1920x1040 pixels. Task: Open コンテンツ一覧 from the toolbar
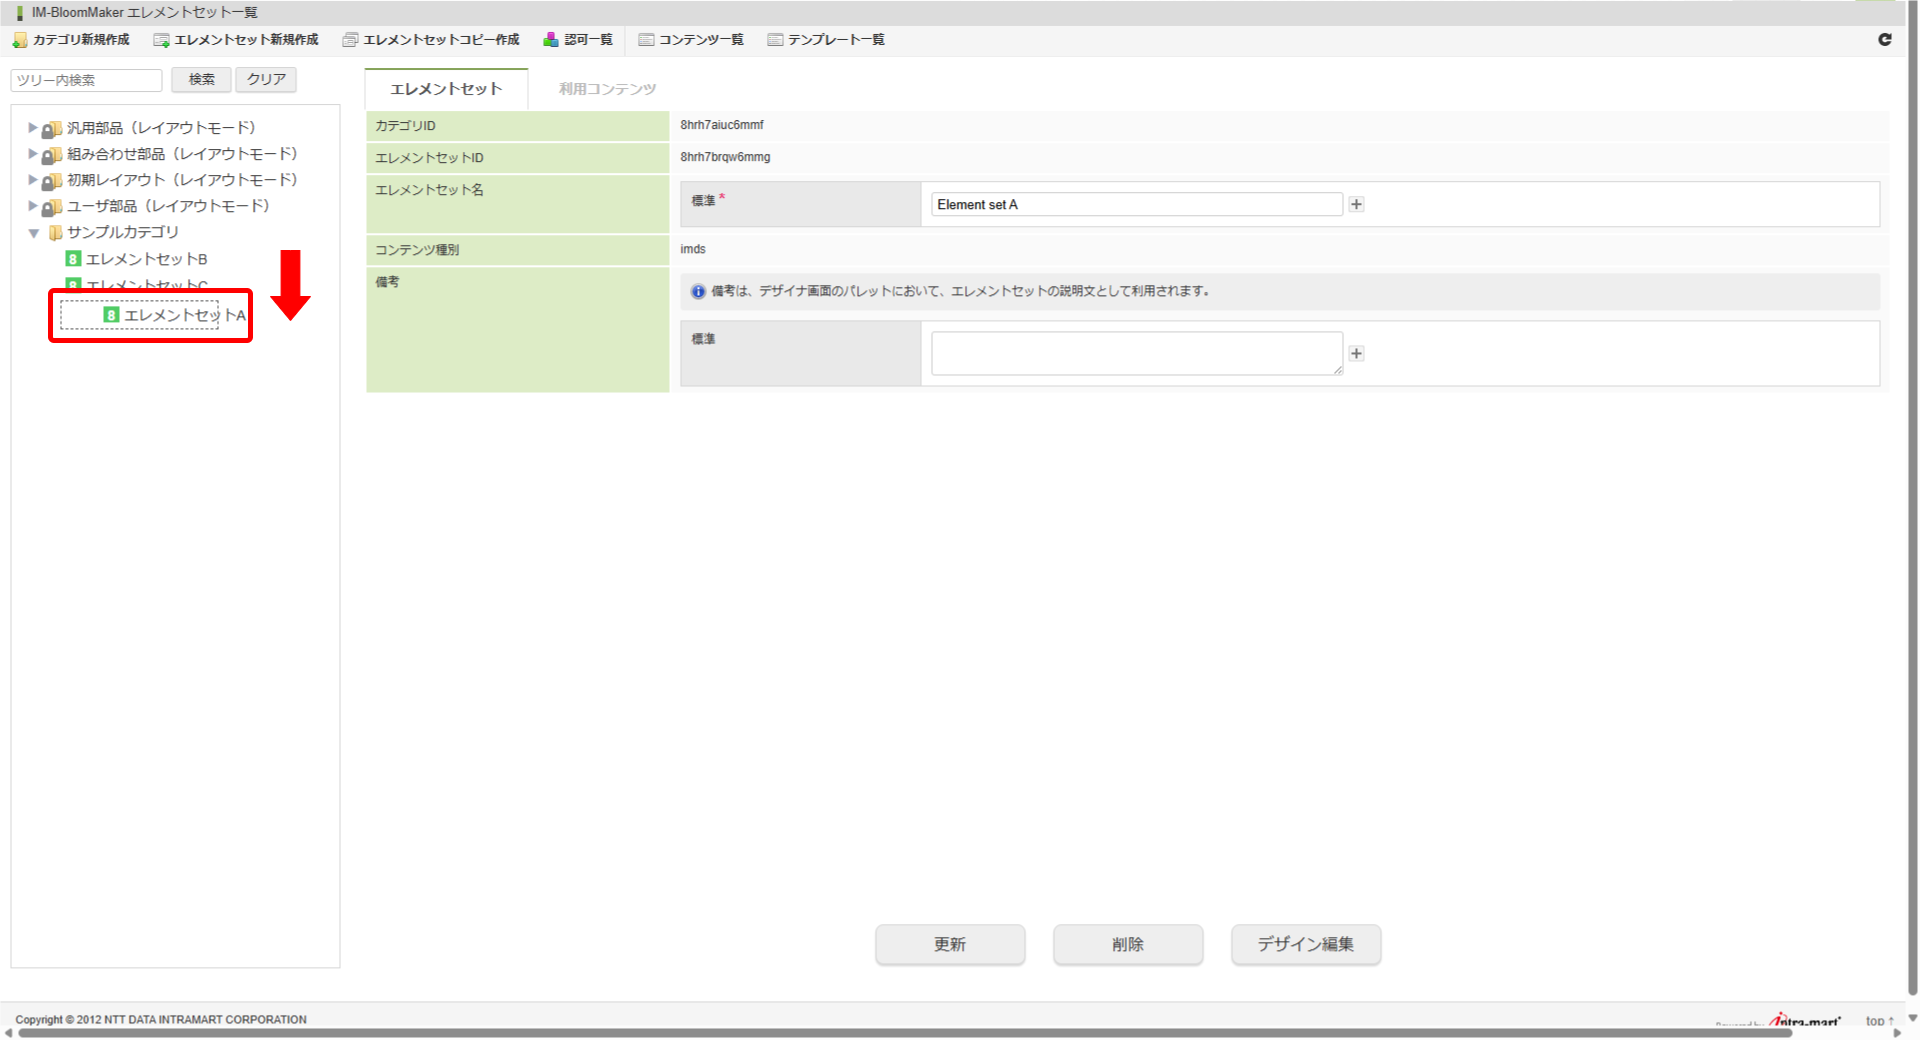691,40
